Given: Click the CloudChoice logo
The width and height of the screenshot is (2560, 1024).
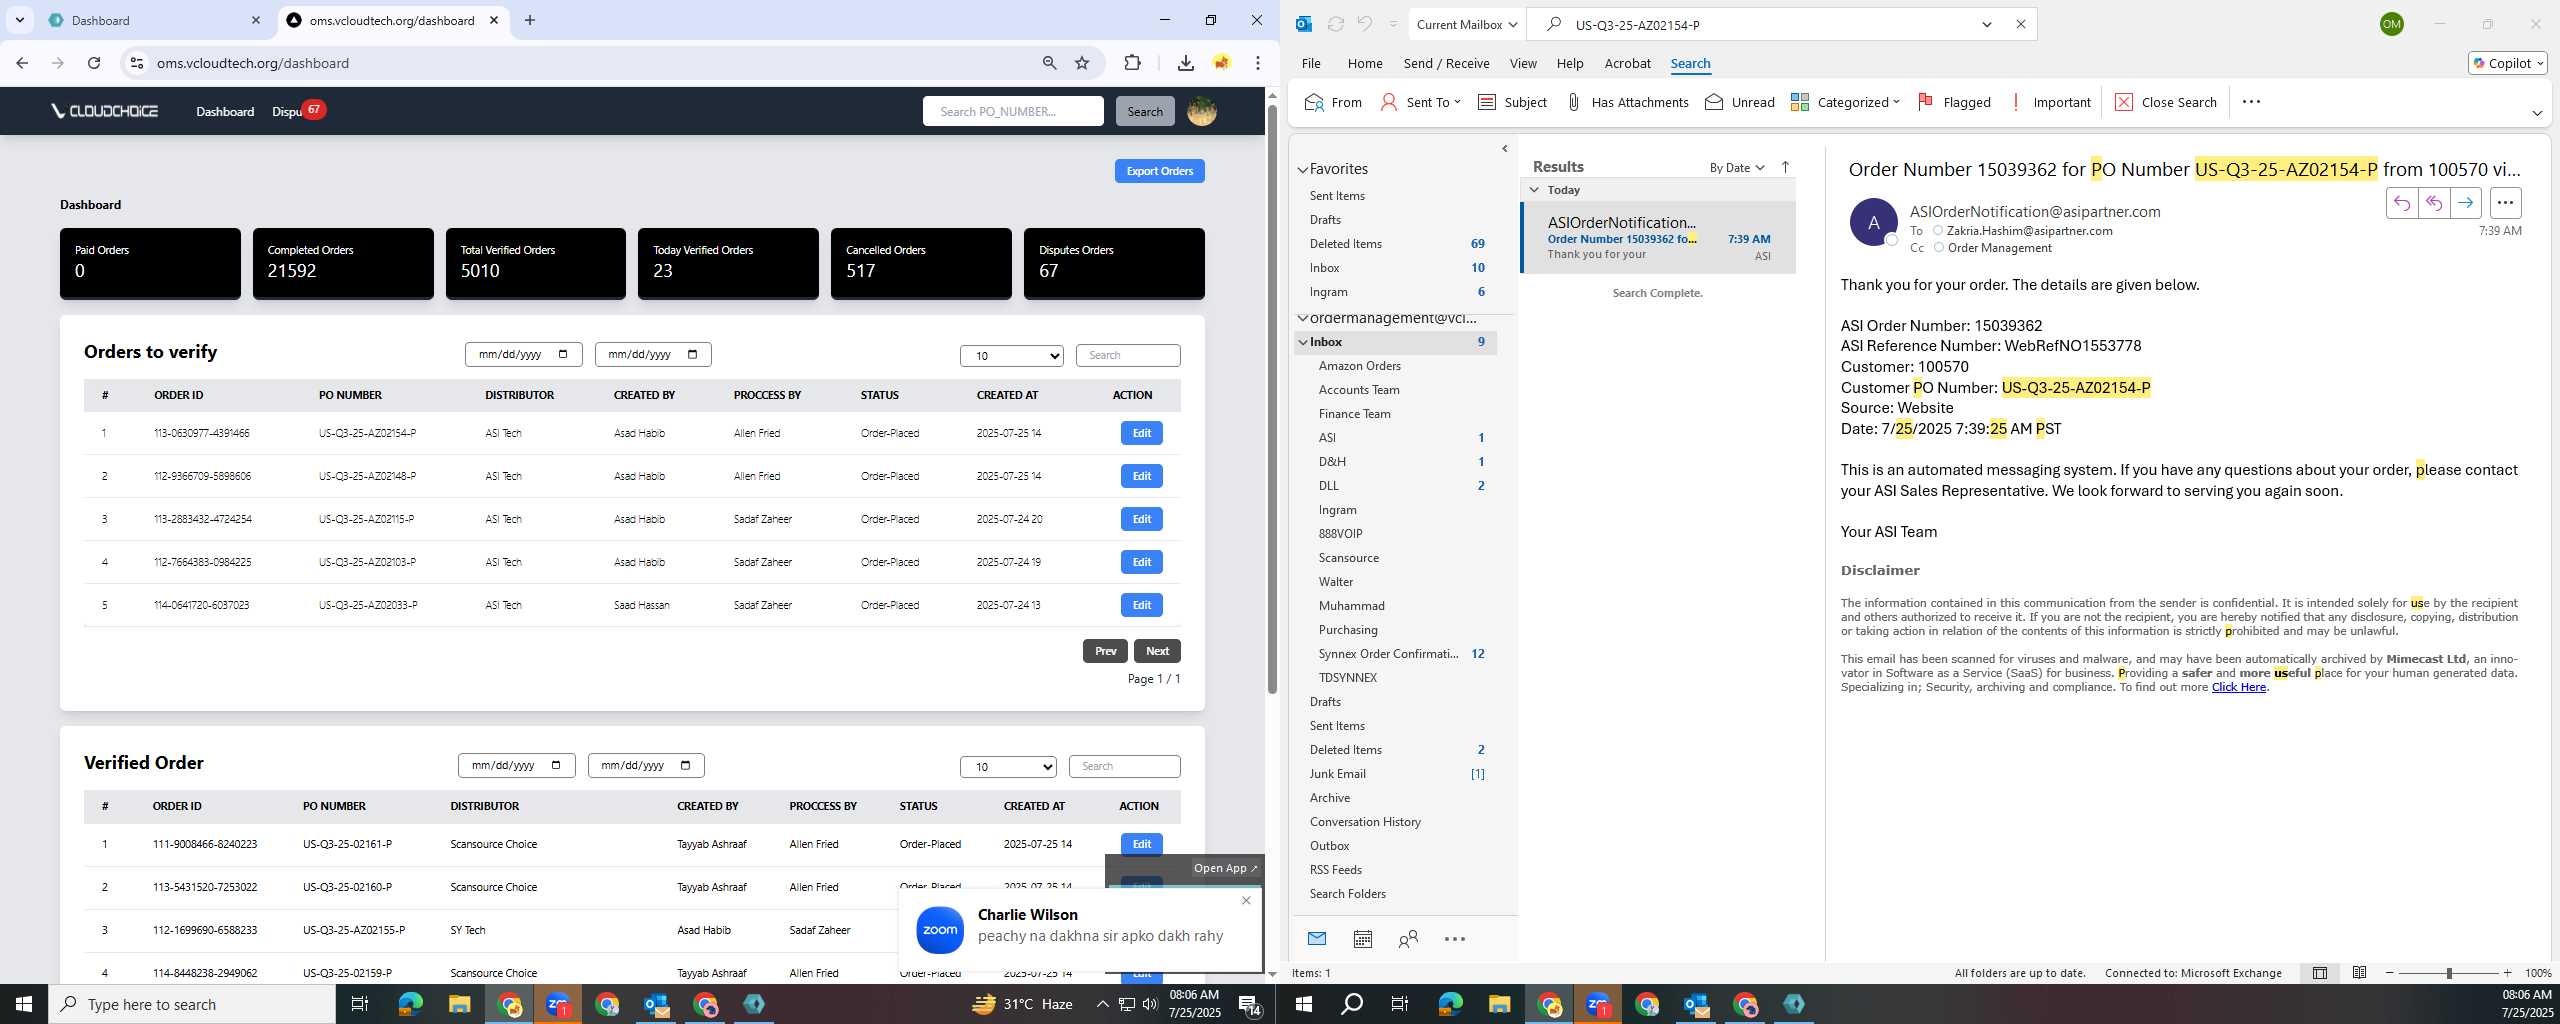Looking at the screenshot, I should (x=105, y=111).
